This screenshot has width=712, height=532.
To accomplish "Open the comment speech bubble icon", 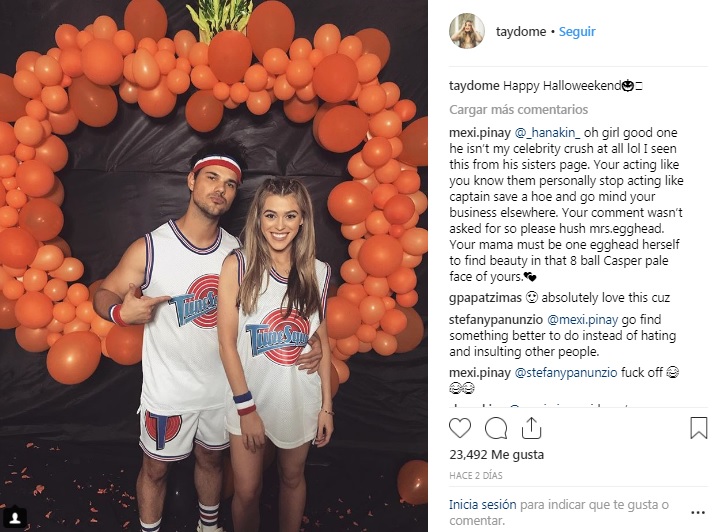I will [496, 428].
